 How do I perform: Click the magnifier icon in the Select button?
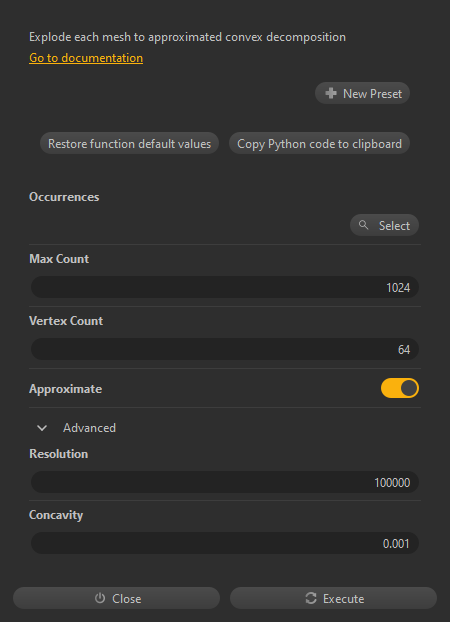click(x=363, y=225)
